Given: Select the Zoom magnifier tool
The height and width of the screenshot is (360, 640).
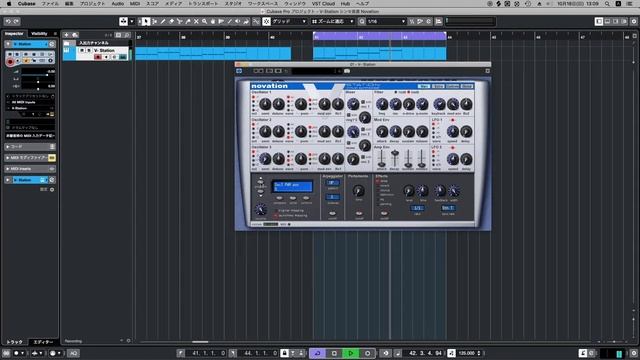Looking at the screenshot, I should [204, 21].
